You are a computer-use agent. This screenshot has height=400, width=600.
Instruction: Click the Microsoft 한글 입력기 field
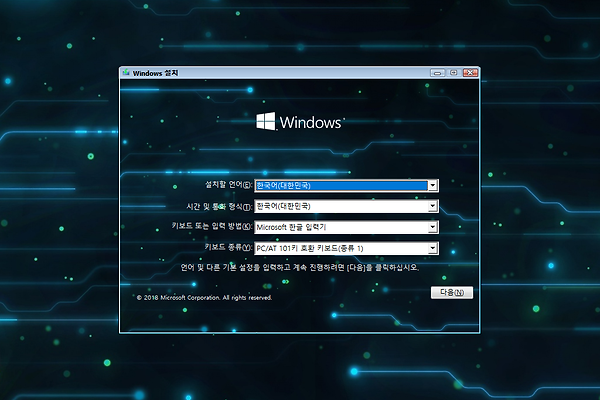click(340, 227)
